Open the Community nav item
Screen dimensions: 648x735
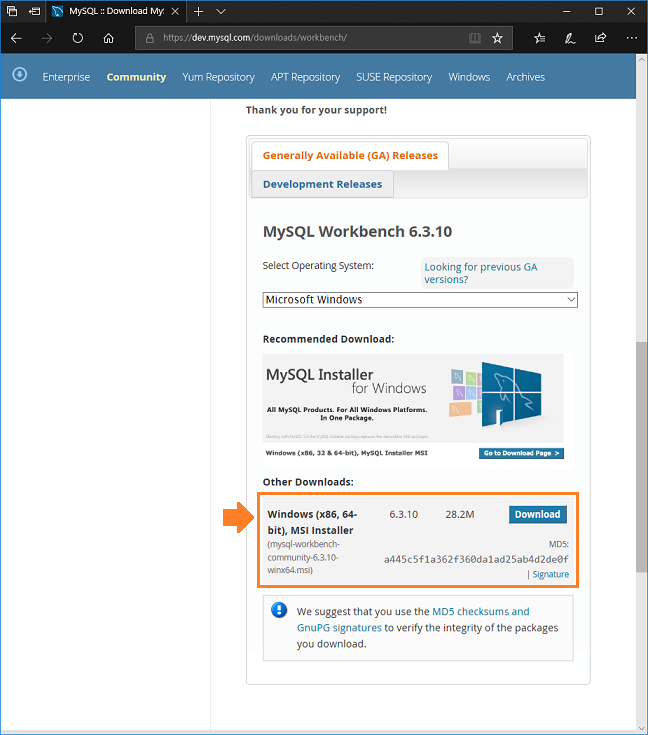click(136, 77)
